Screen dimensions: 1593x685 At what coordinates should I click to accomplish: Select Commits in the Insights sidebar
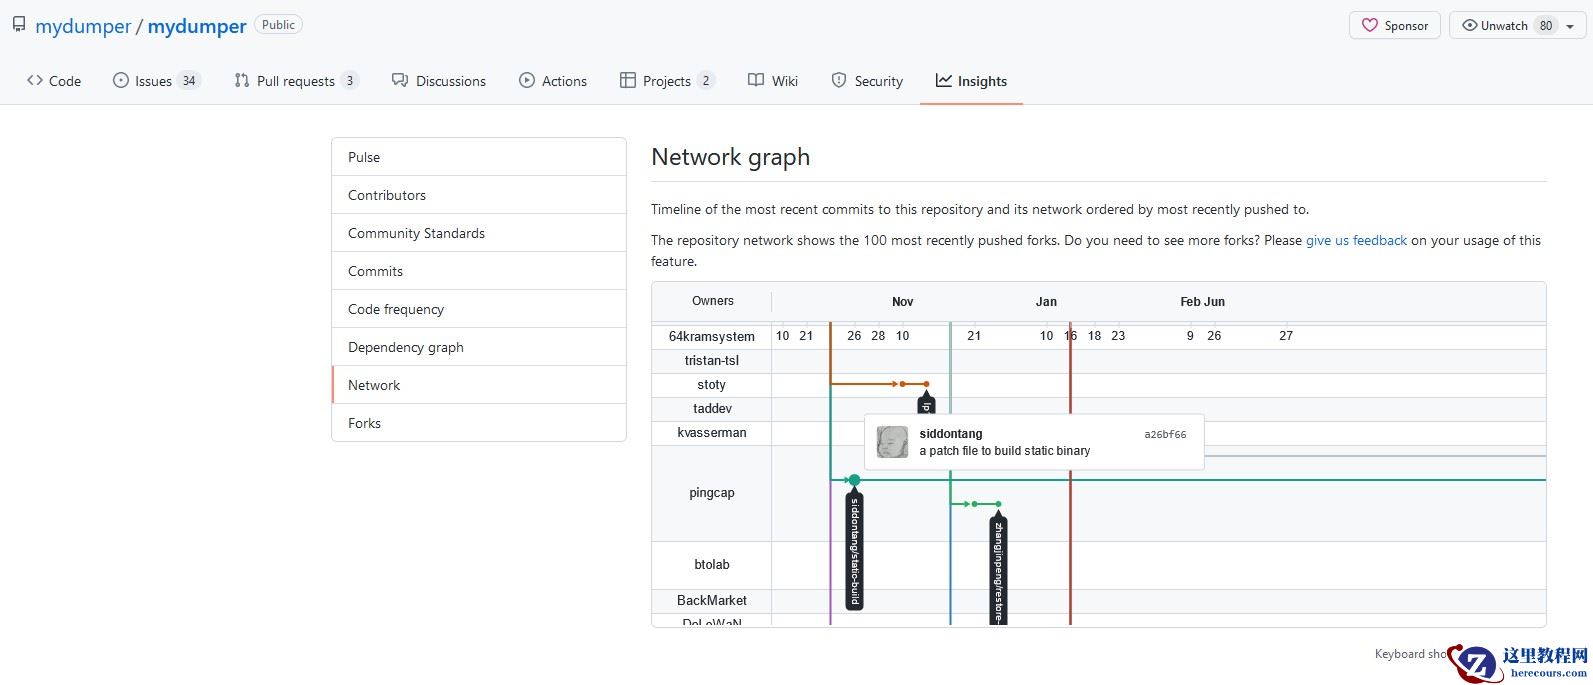pyautogui.click(x=479, y=271)
